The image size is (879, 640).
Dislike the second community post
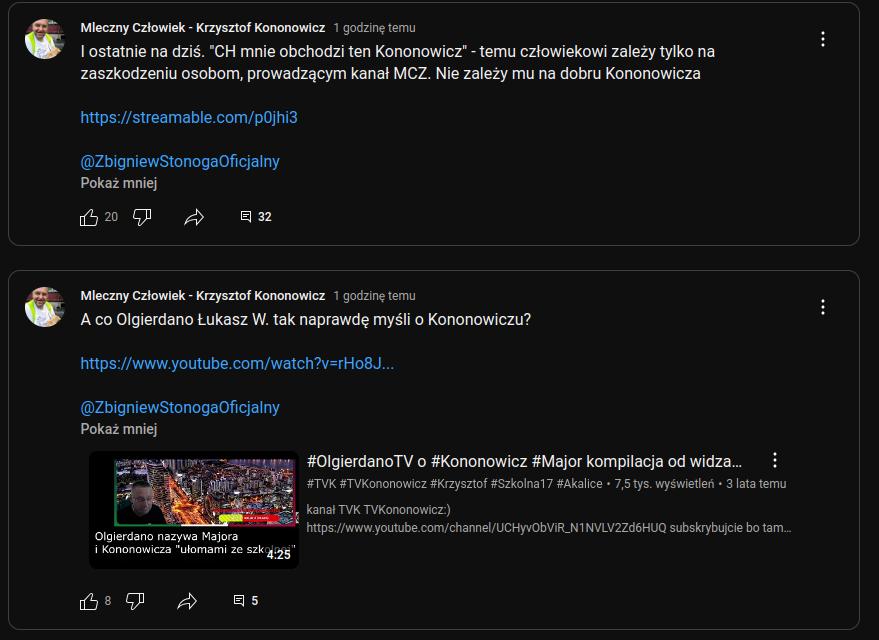click(x=135, y=601)
